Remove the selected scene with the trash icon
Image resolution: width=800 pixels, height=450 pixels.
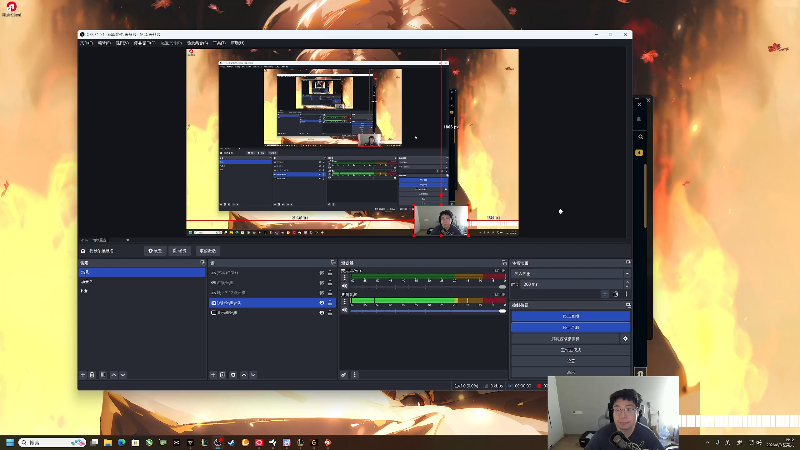(92, 375)
